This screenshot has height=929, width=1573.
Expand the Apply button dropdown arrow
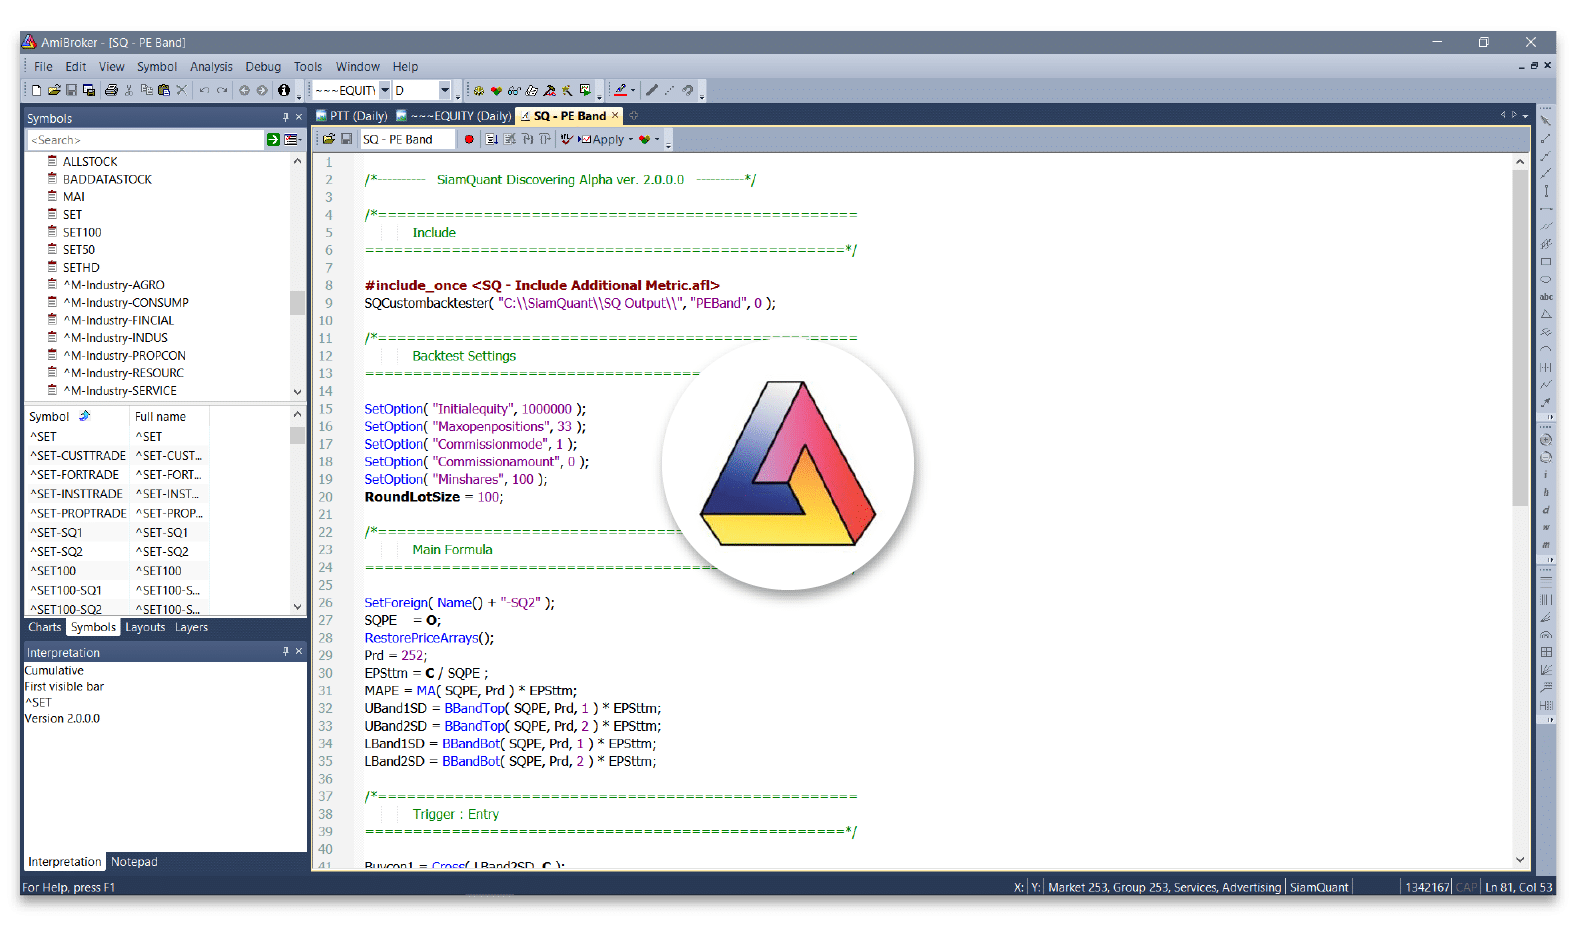coord(631,139)
